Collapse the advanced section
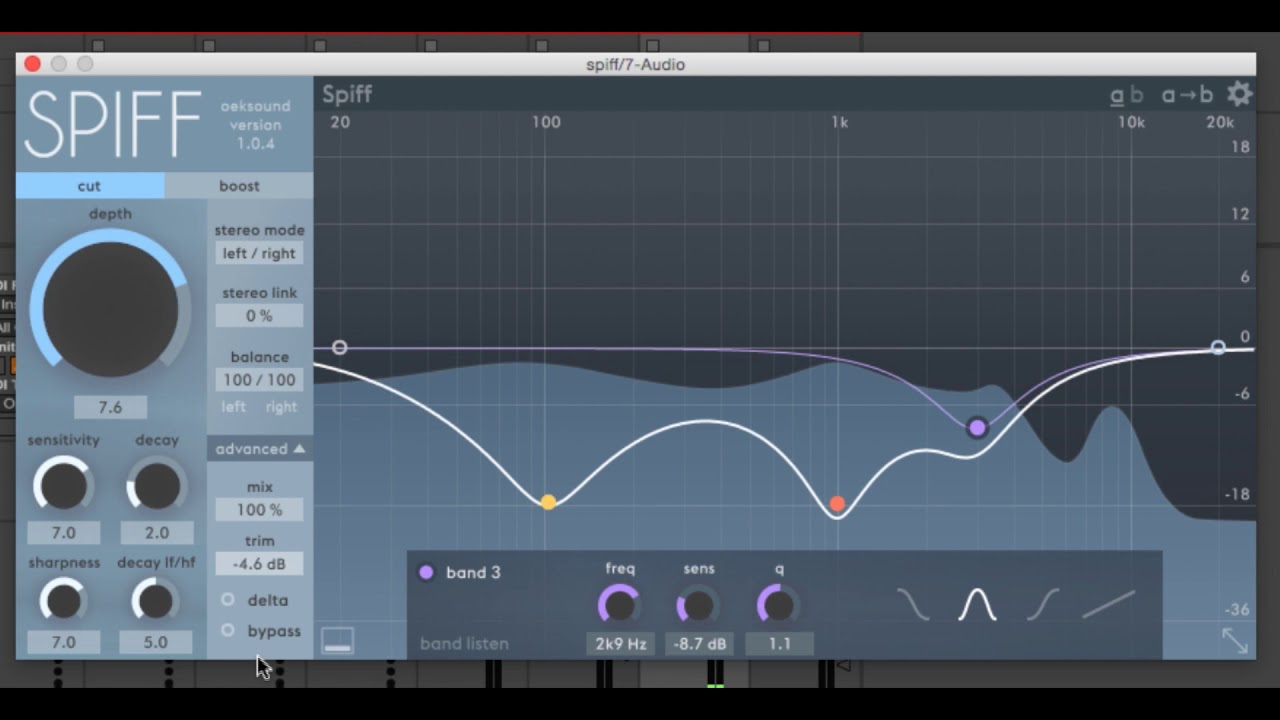Image resolution: width=1280 pixels, height=720 pixels. click(260, 449)
